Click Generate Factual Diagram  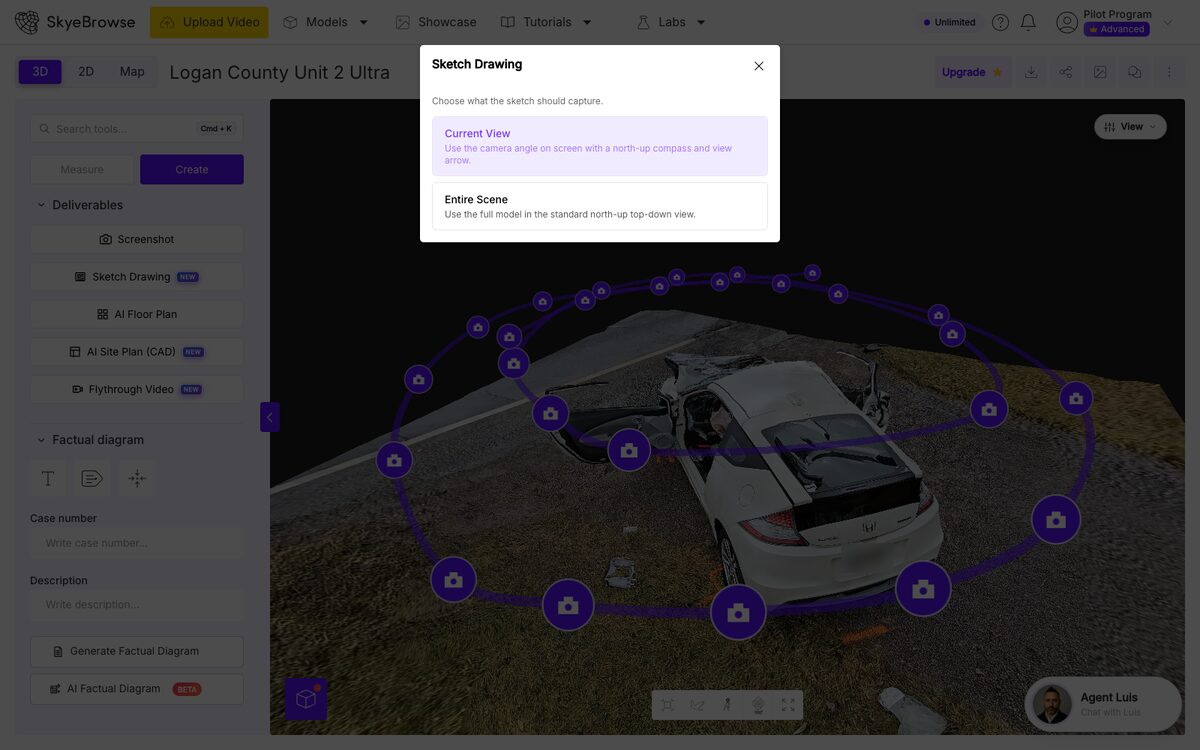137,652
